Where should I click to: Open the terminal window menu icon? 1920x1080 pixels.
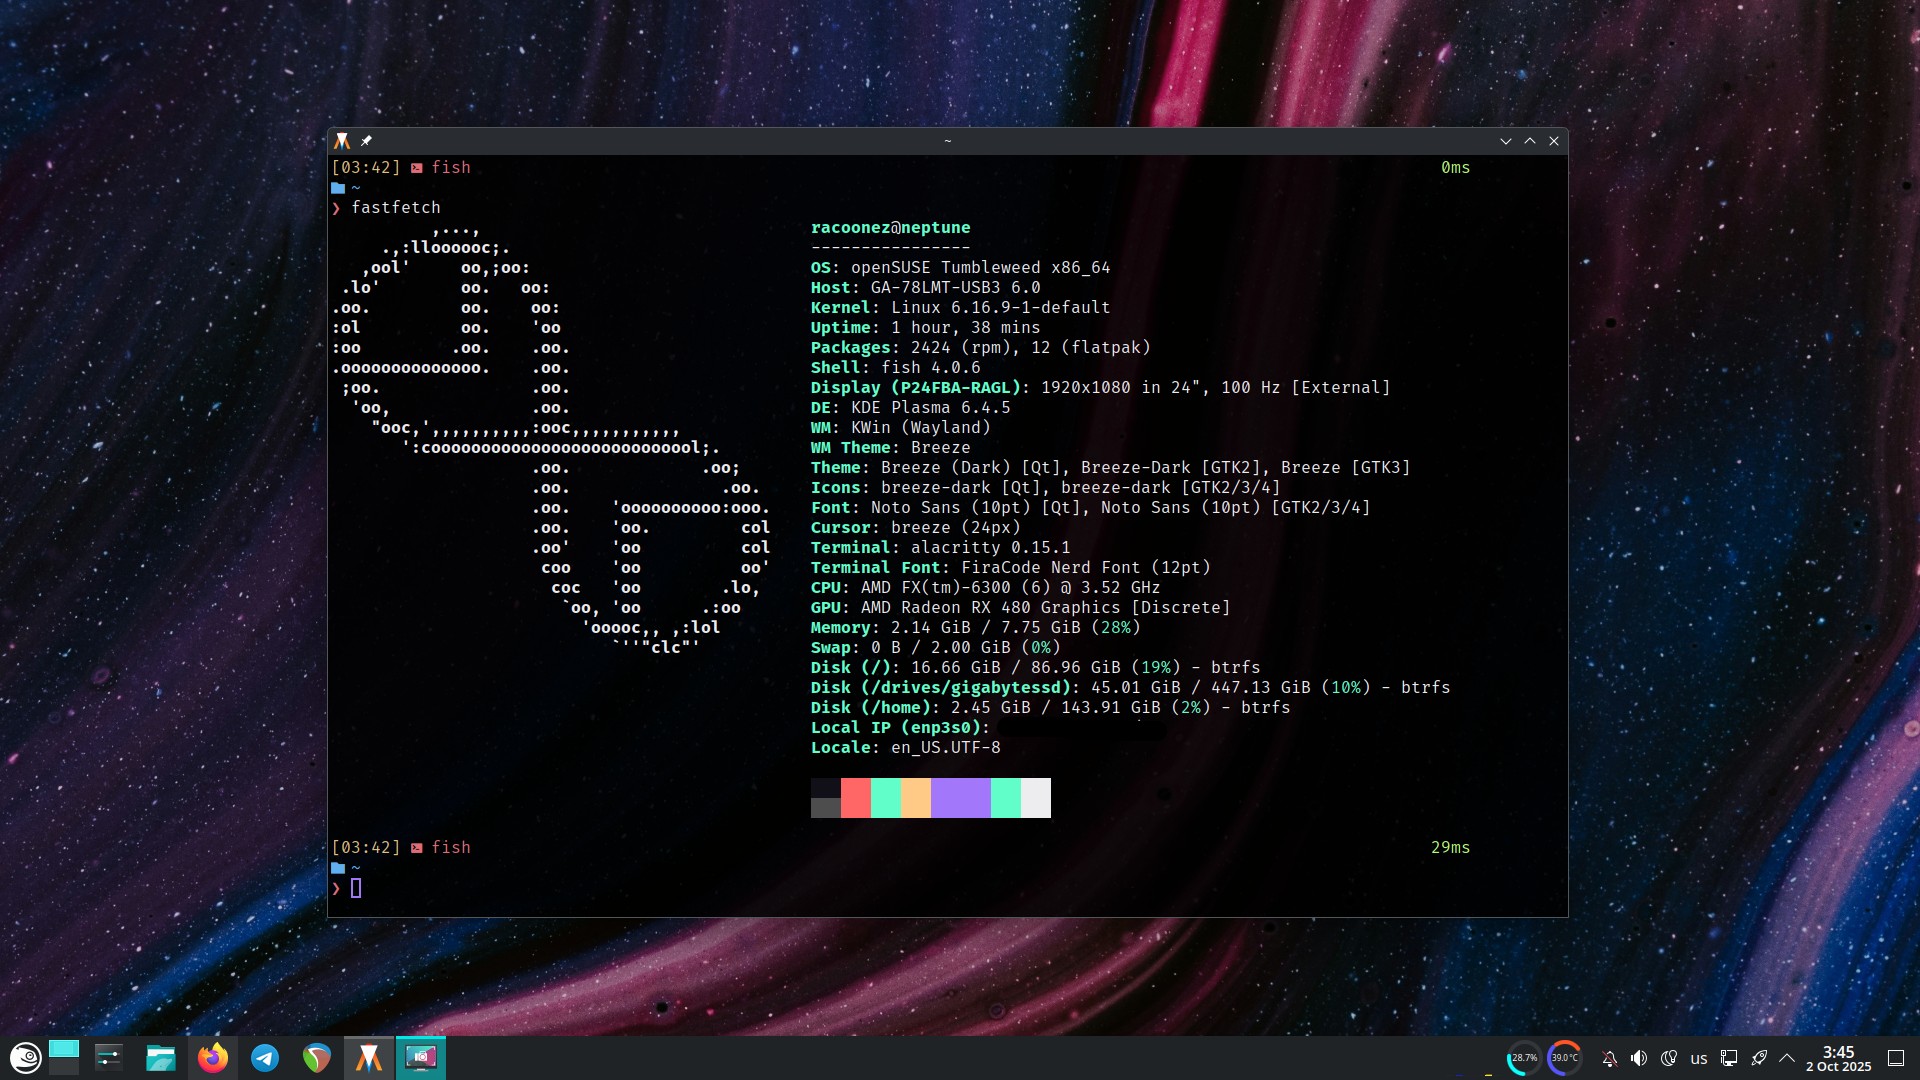tap(342, 141)
